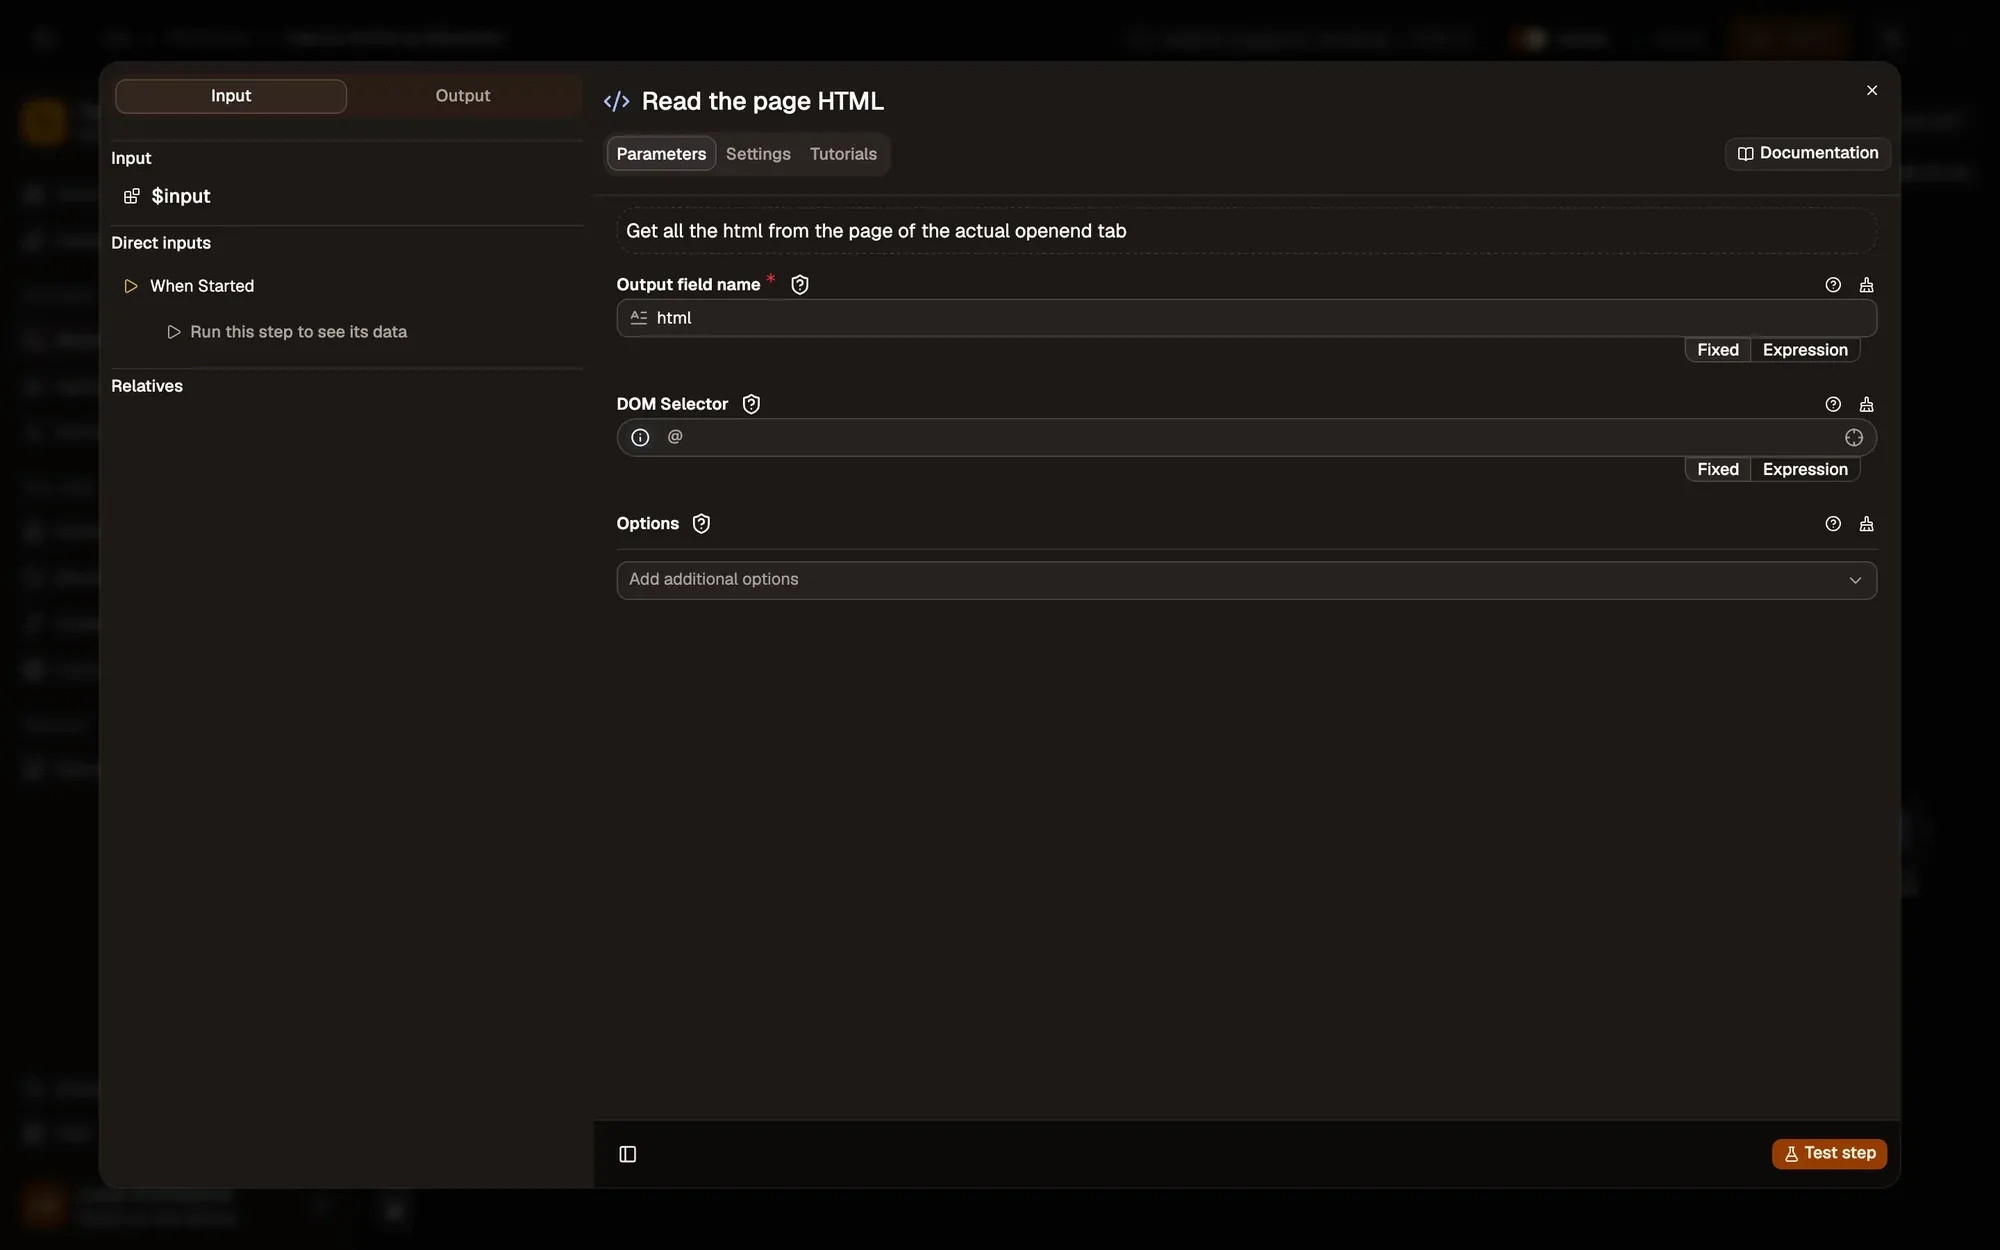2000x1250 pixels.
Task: Set Output field name mode to Fixed
Action: (x=1717, y=350)
